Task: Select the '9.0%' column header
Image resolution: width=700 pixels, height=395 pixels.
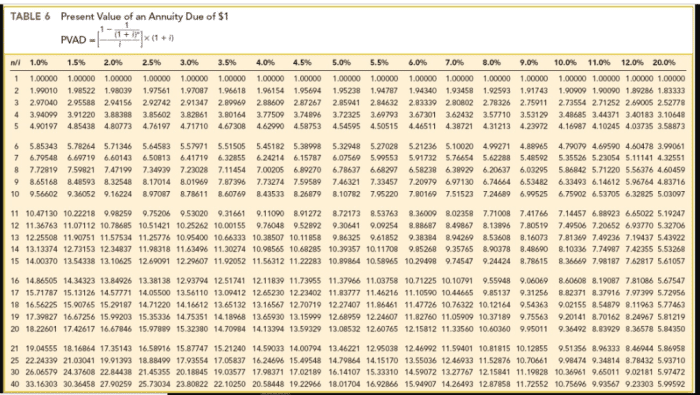Action: [x=529, y=62]
